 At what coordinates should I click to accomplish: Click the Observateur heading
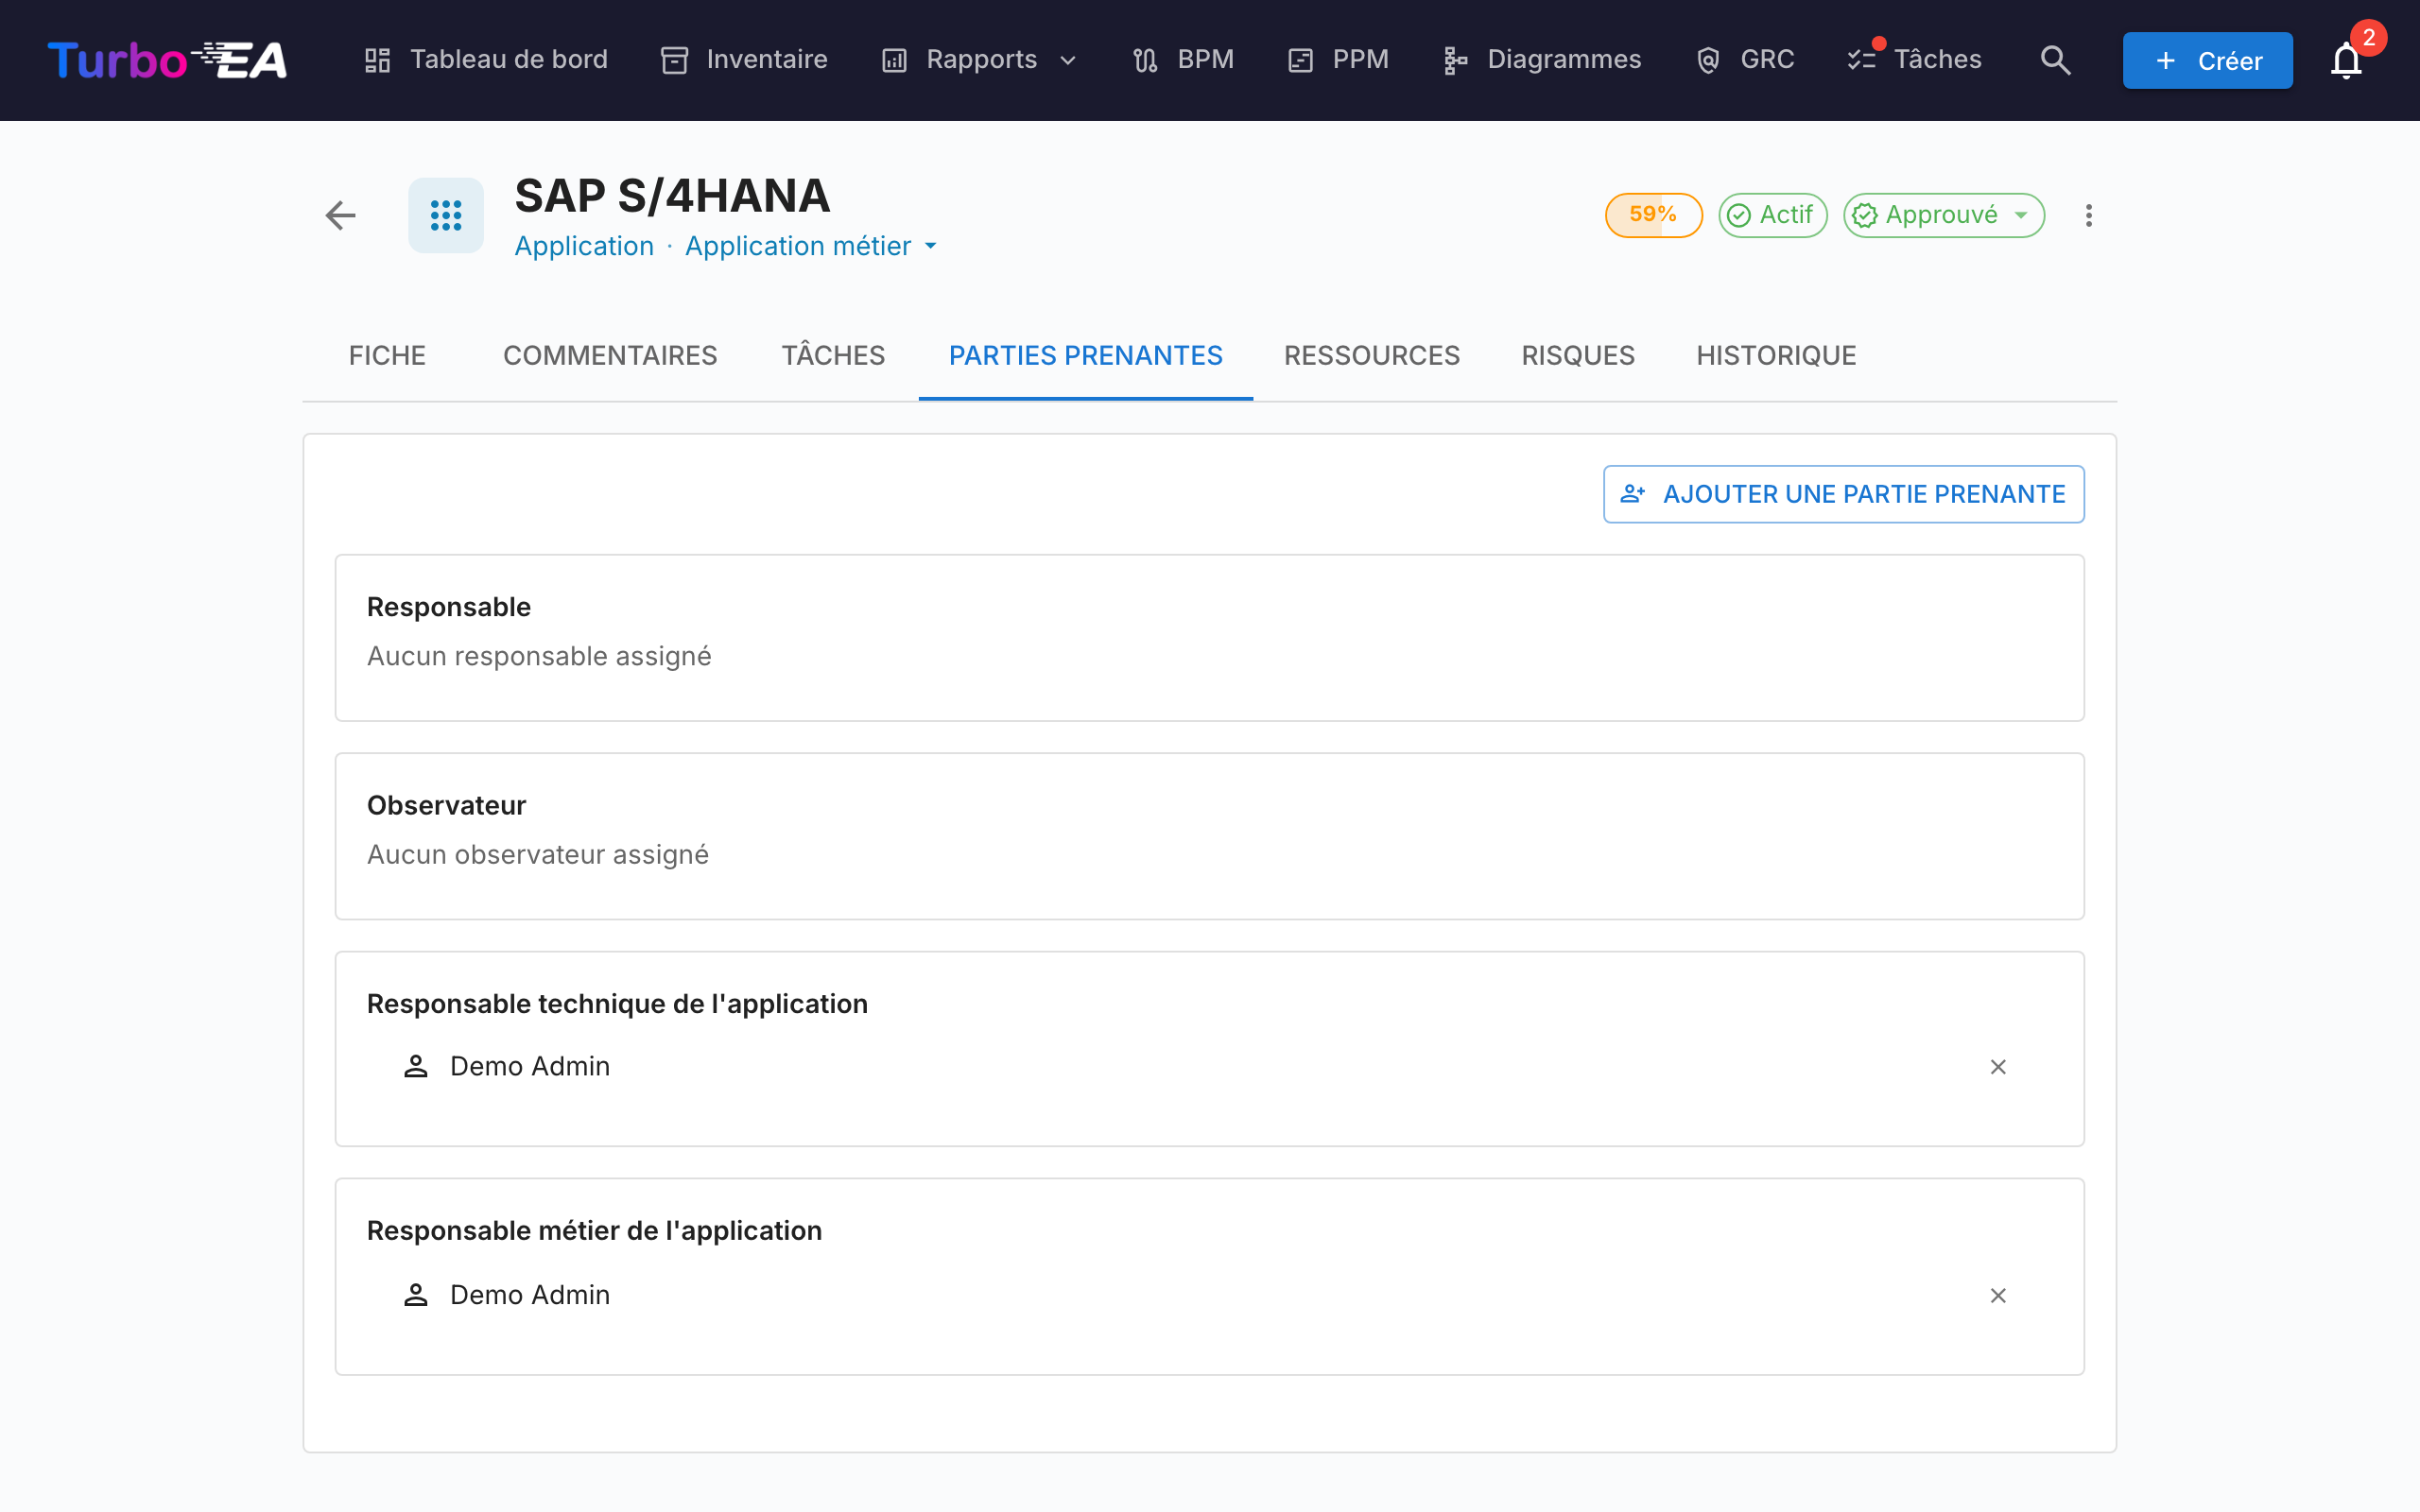click(x=446, y=805)
